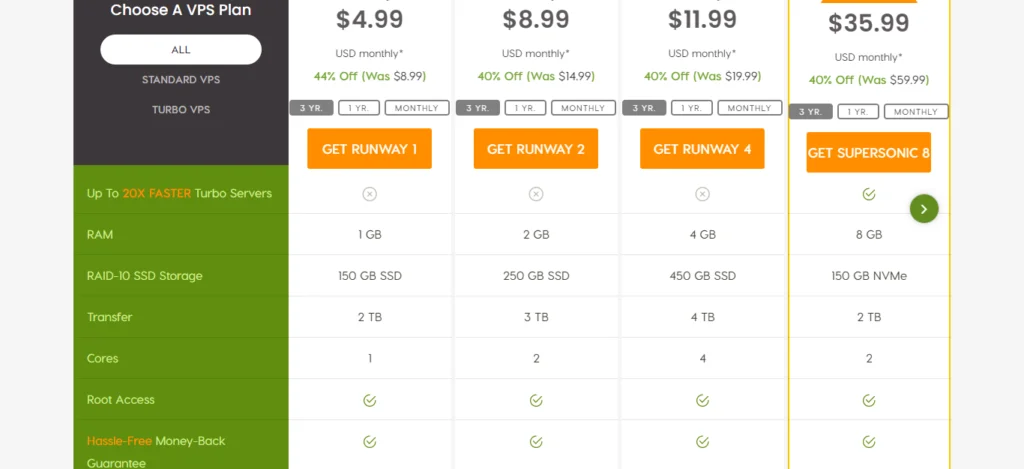Filter plans by STANDARD VPS
The width and height of the screenshot is (1024, 469).
click(x=181, y=79)
